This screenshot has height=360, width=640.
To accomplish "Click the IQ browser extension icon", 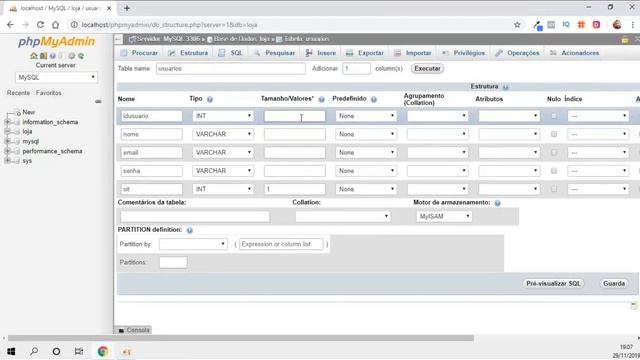I will (x=566, y=25).
